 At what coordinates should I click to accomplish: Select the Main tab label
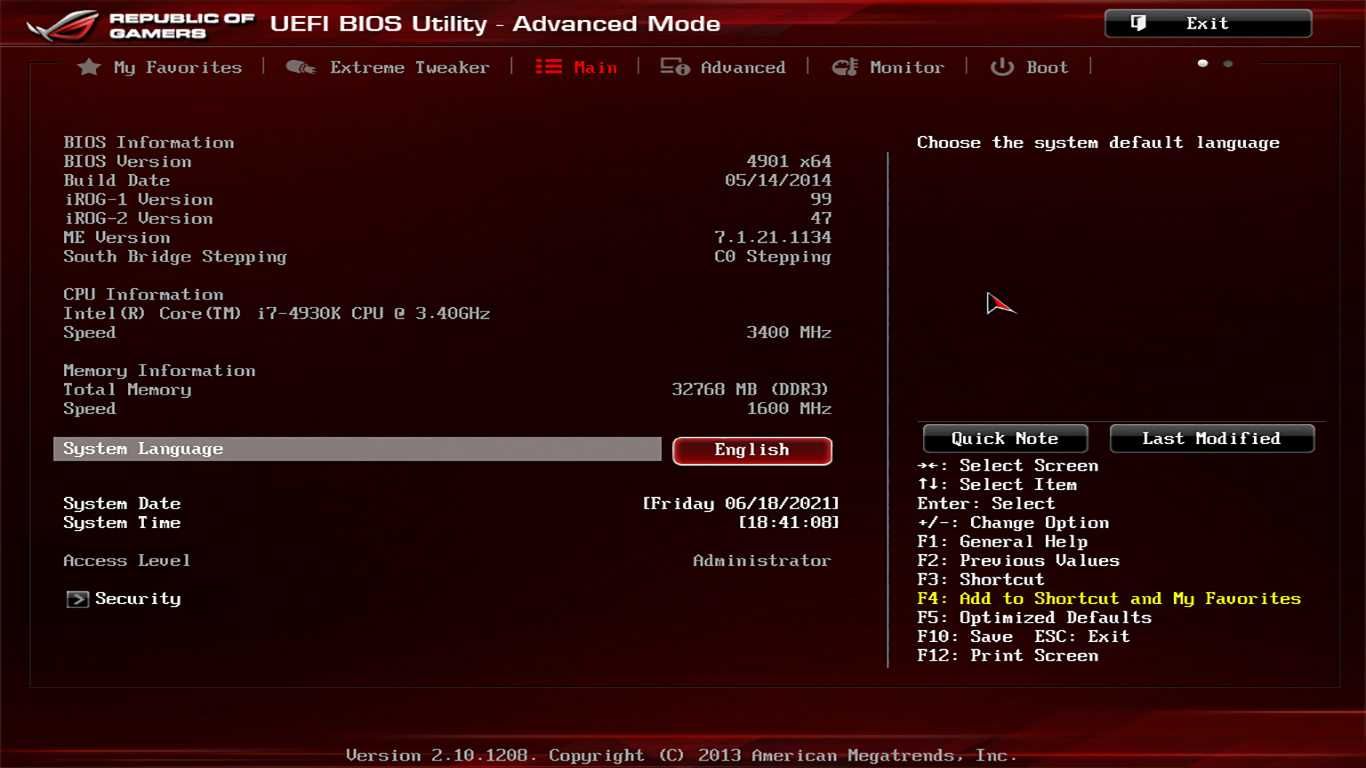point(595,67)
